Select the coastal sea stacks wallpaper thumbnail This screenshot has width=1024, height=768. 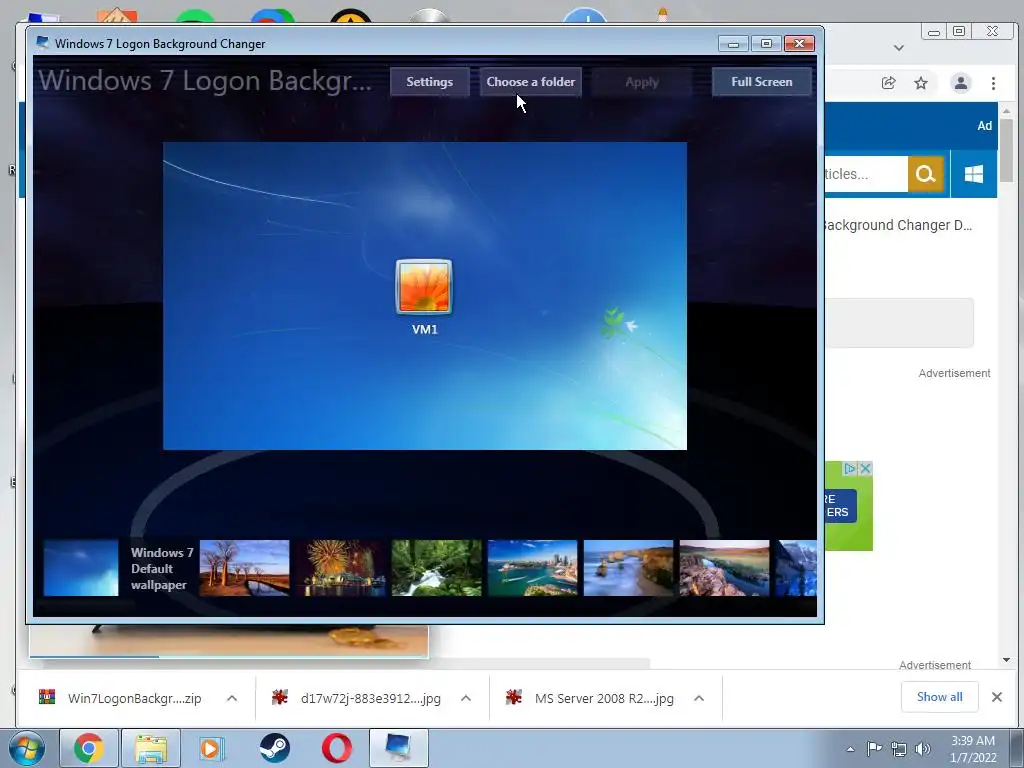[628, 568]
